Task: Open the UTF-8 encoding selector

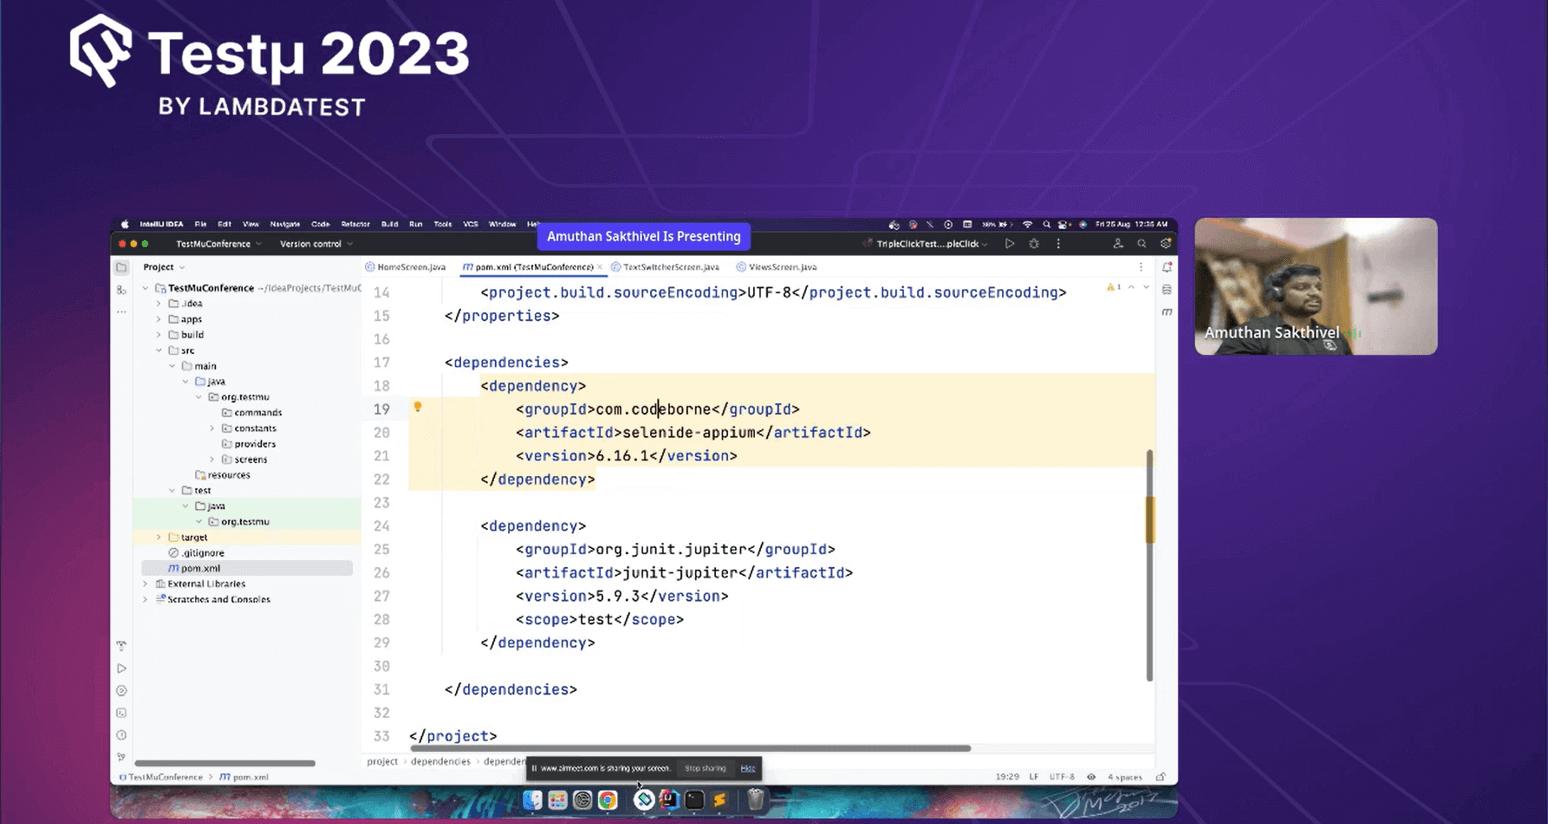Action: 1062,777
